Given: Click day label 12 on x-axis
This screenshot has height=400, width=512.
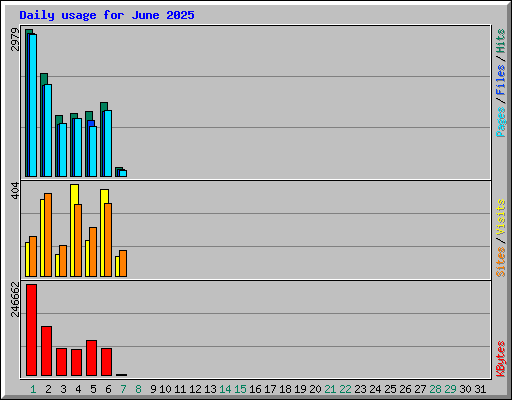Looking at the screenshot, I should point(195,389).
